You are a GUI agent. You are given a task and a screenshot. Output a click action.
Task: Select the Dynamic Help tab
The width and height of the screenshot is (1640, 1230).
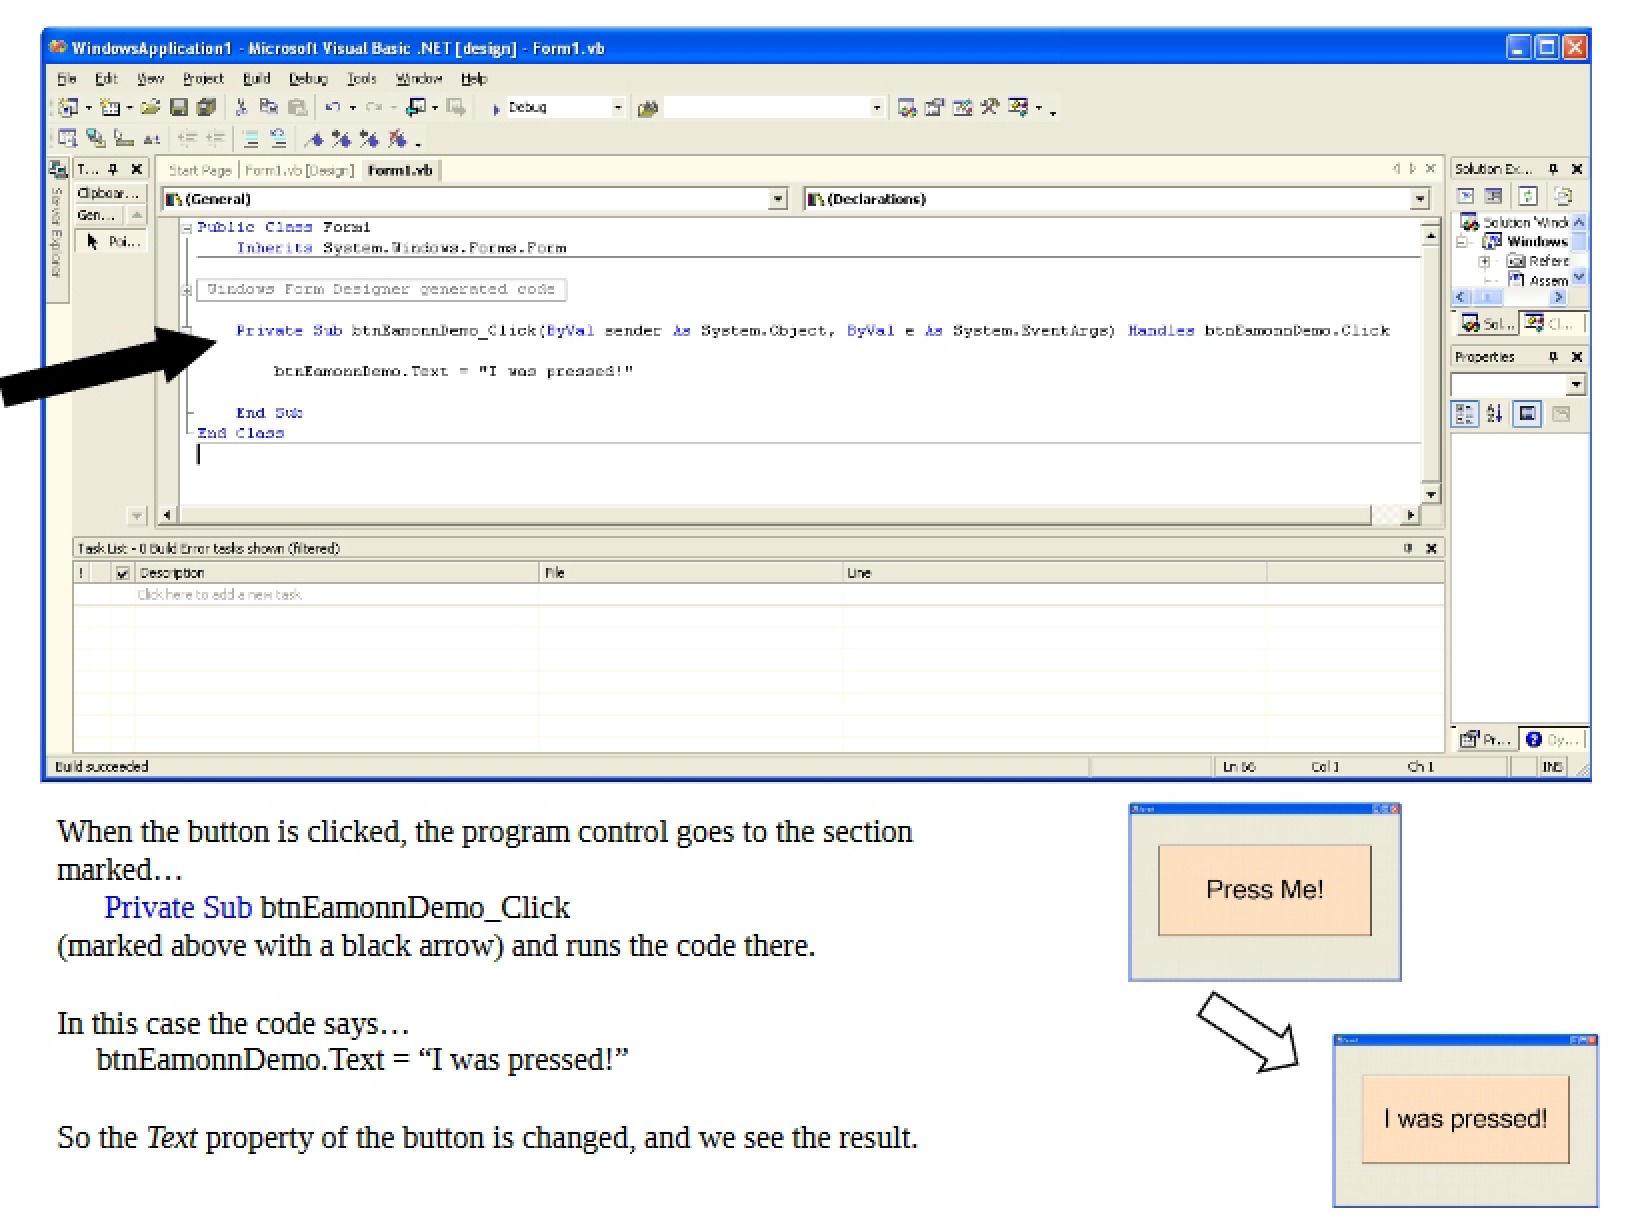coord(1552,740)
